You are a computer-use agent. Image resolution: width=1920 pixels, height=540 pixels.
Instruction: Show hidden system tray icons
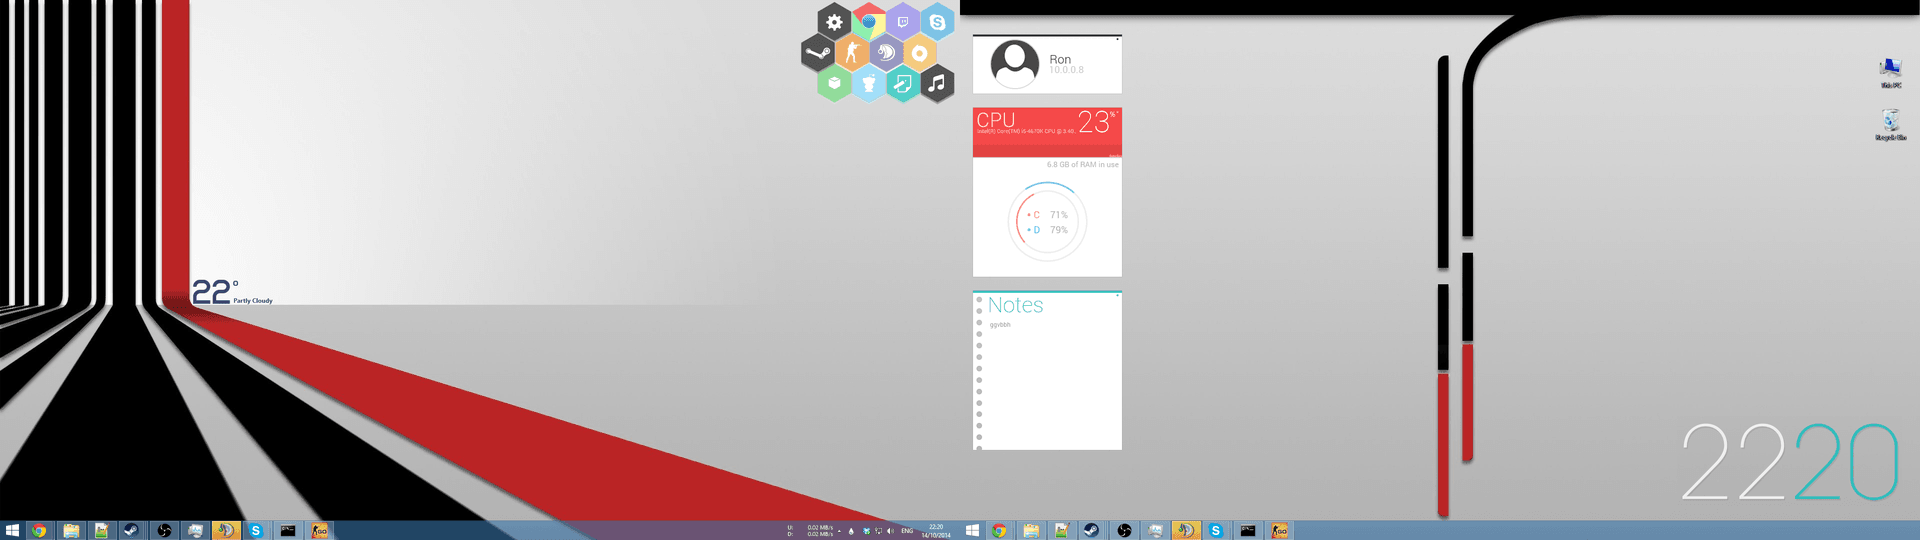pyautogui.click(x=839, y=531)
